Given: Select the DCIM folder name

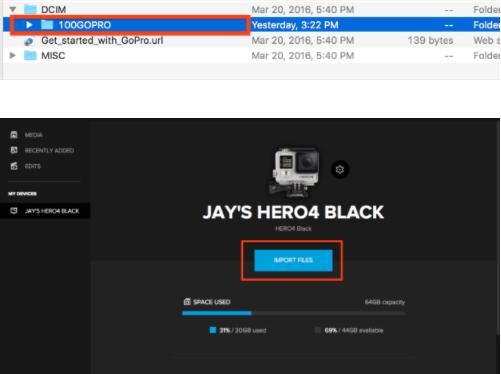Looking at the screenshot, I should (x=53, y=10).
